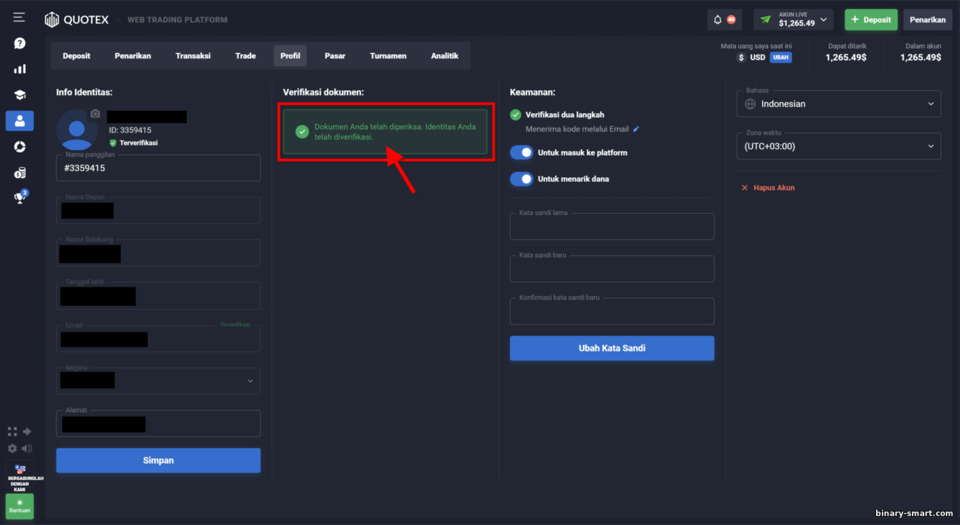960x525 pixels.
Task: Click the green Deposit button in header
Action: click(x=871, y=20)
